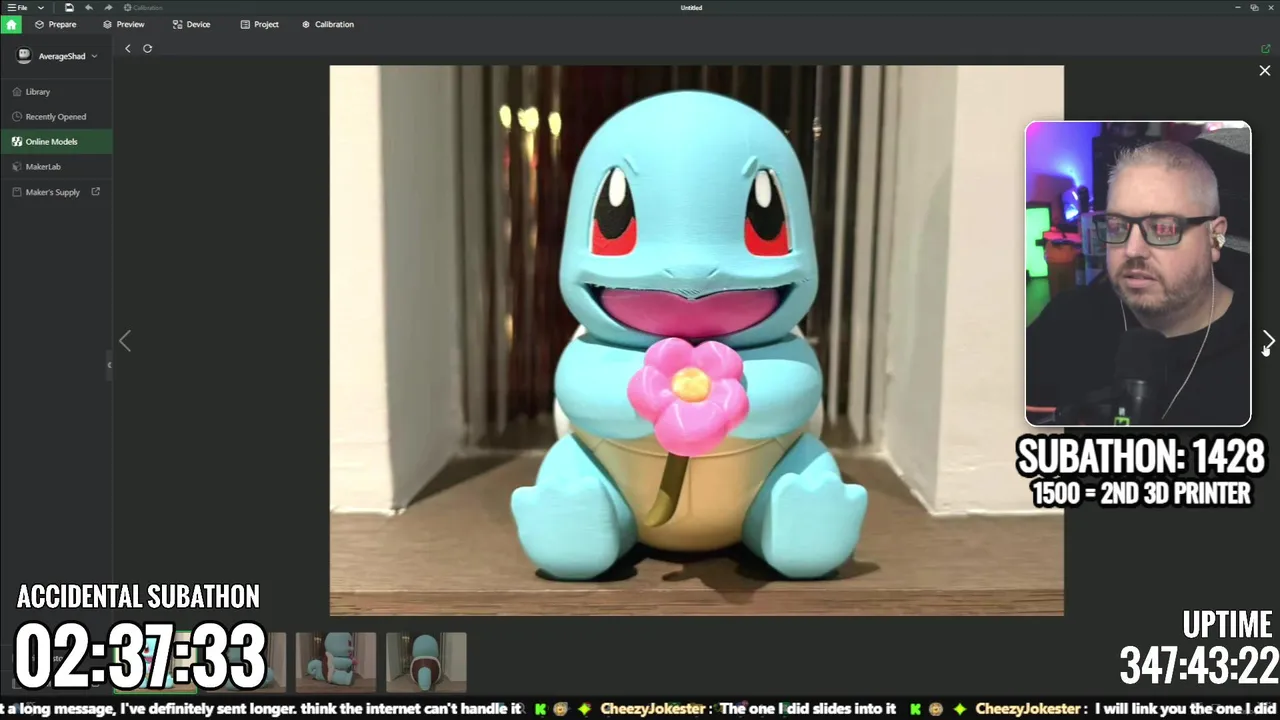The image size is (1280, 720).
Task: Open the page in an external browser with the green icon
Action: tap(1265, 48)
